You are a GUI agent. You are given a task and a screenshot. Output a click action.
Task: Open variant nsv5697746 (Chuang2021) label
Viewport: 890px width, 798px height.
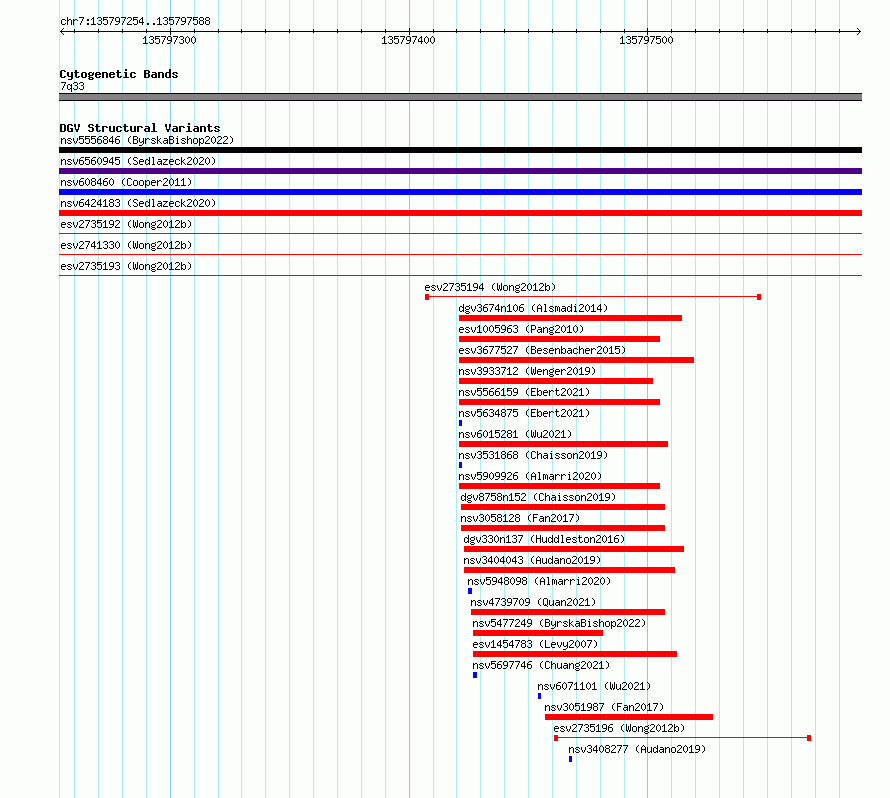[x=541, y=665]
